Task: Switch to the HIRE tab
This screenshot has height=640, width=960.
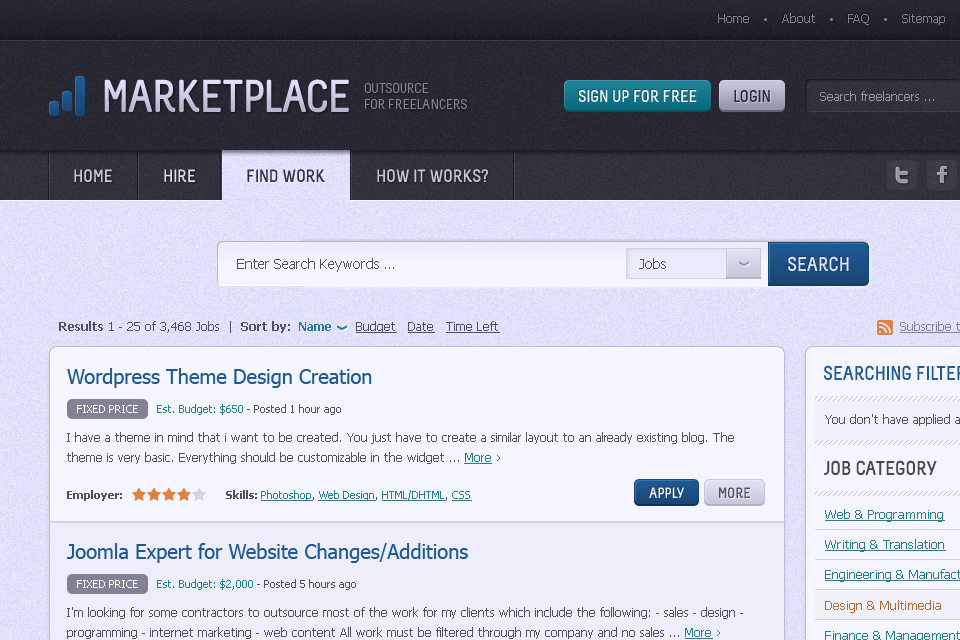Action: (179, 175)
